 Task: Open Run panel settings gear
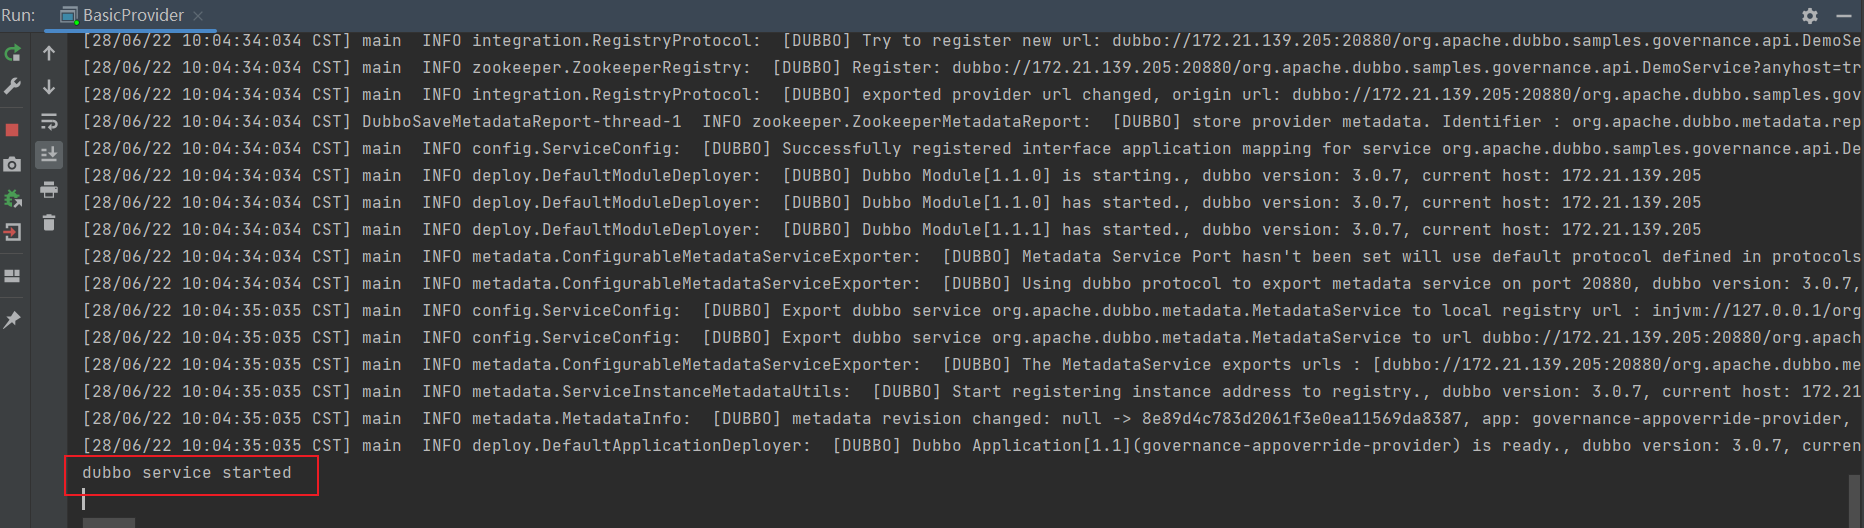coord(1810,15)
